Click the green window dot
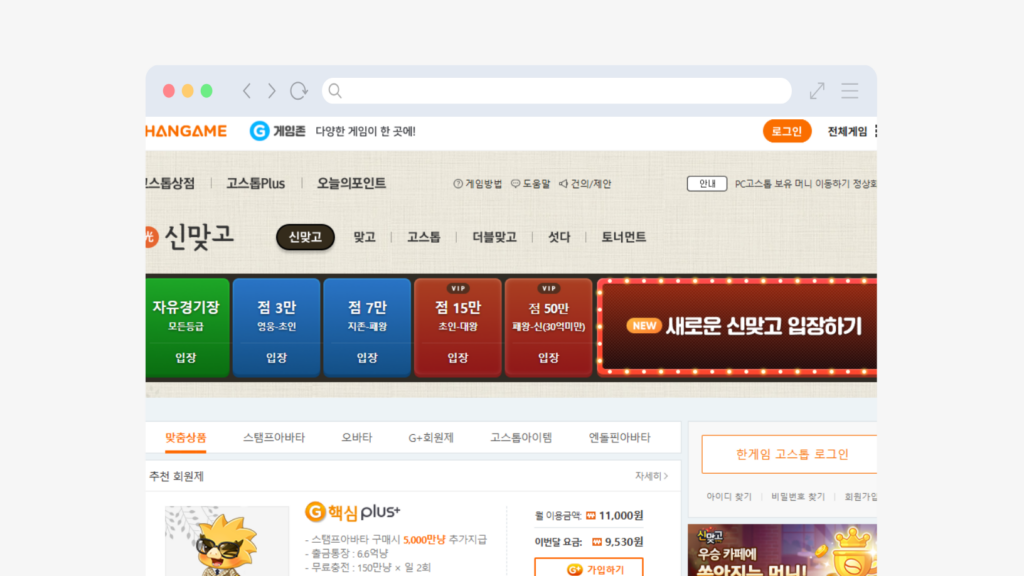1024x576 pixels. click(x=206, y=91)
